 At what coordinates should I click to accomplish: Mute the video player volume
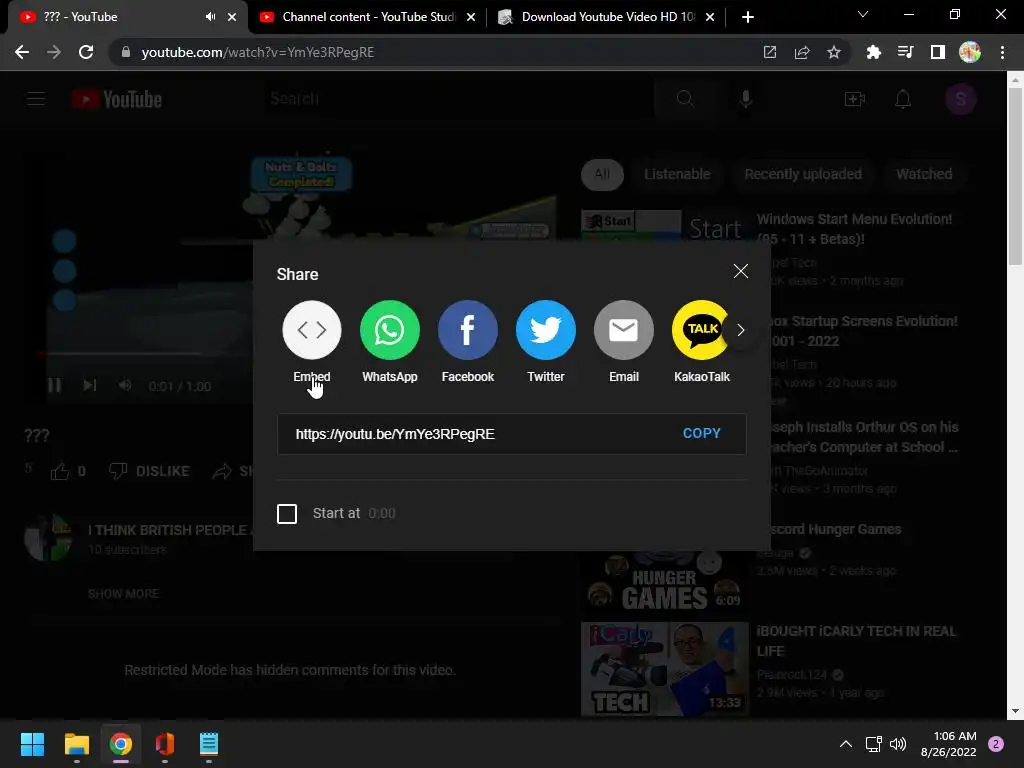[125, 385]
